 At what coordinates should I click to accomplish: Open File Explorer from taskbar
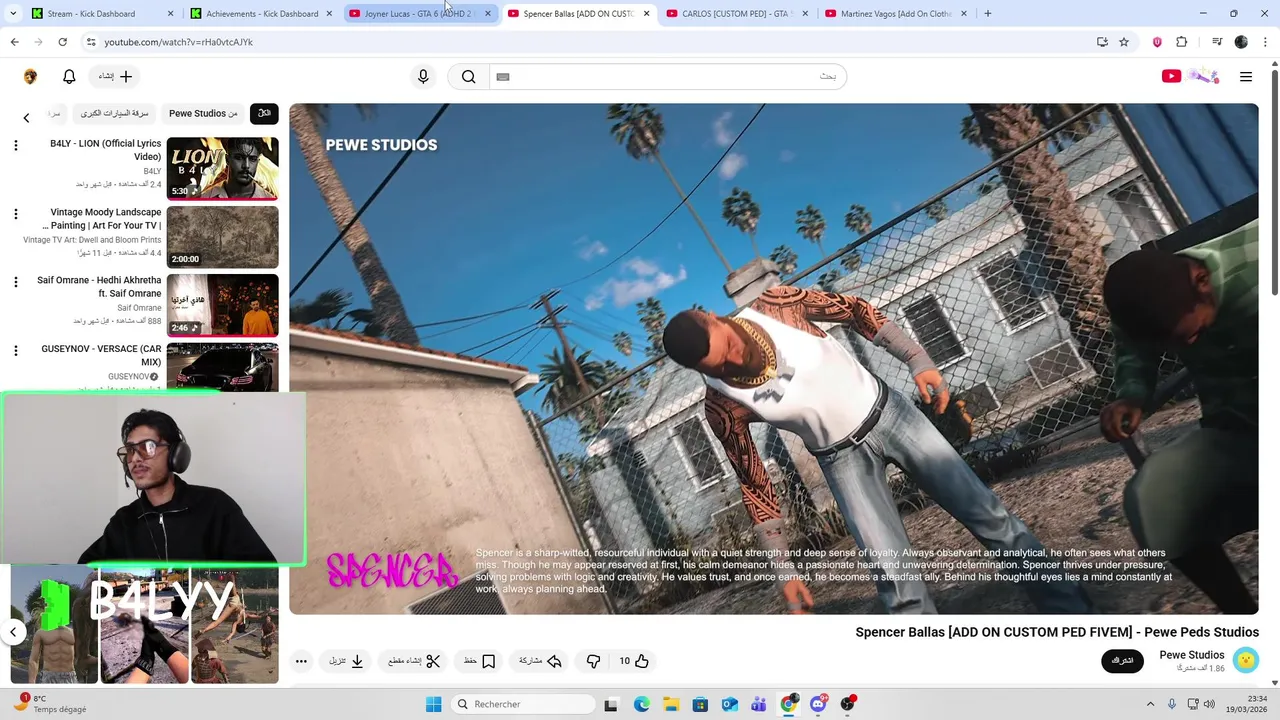coord(671,704)
